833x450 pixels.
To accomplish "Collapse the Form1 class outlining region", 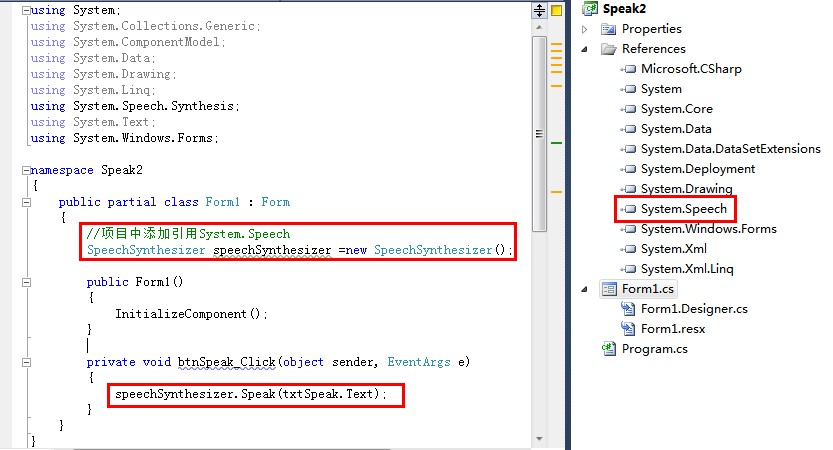I will click(x=26, y=202).
